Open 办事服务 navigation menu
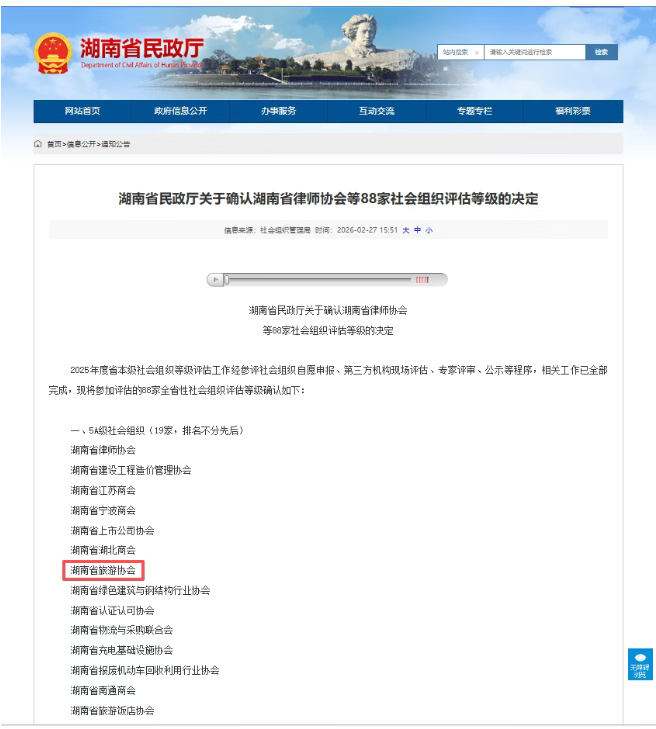Image resolution: width=656 pixels, height=729 pixels. (x=278, y=111)
